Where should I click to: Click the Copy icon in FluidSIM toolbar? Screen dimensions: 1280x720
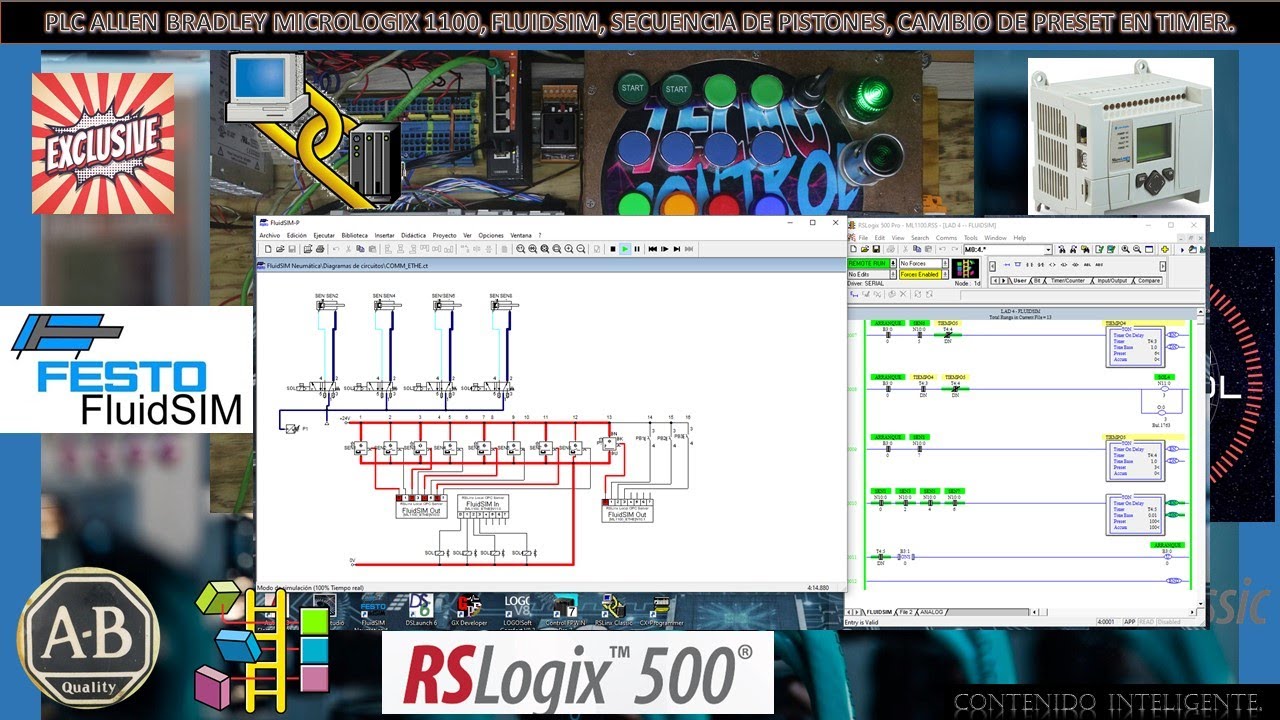coord(360,249)
